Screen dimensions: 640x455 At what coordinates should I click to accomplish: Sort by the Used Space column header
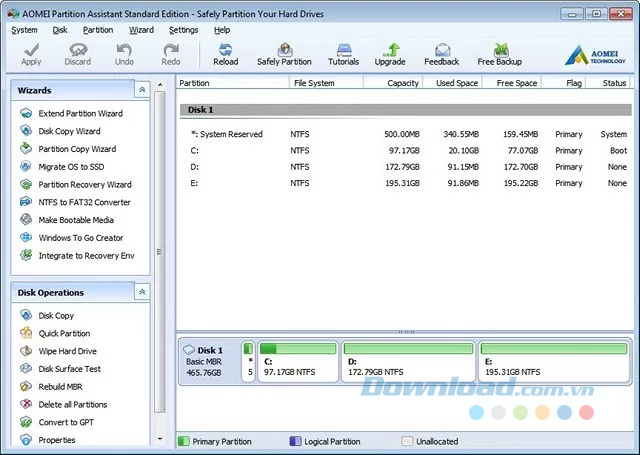[x=453, y=83]
